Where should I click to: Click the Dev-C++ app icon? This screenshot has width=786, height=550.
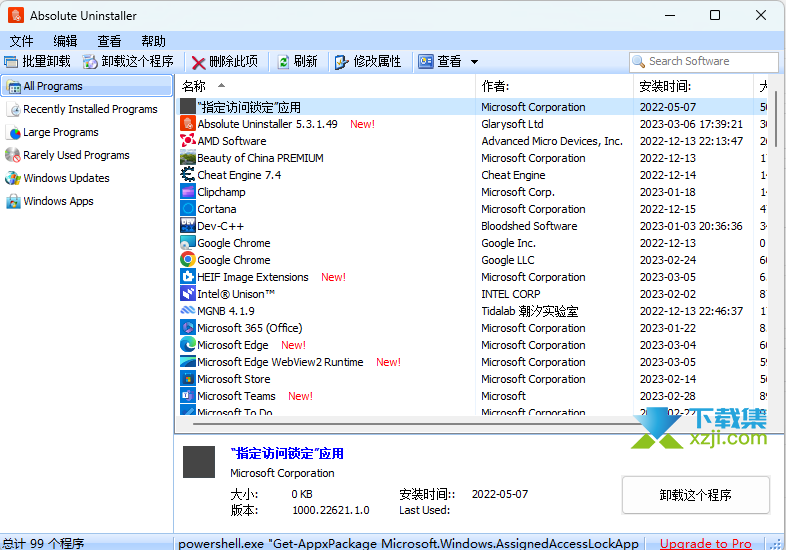(x=188, y=226)
